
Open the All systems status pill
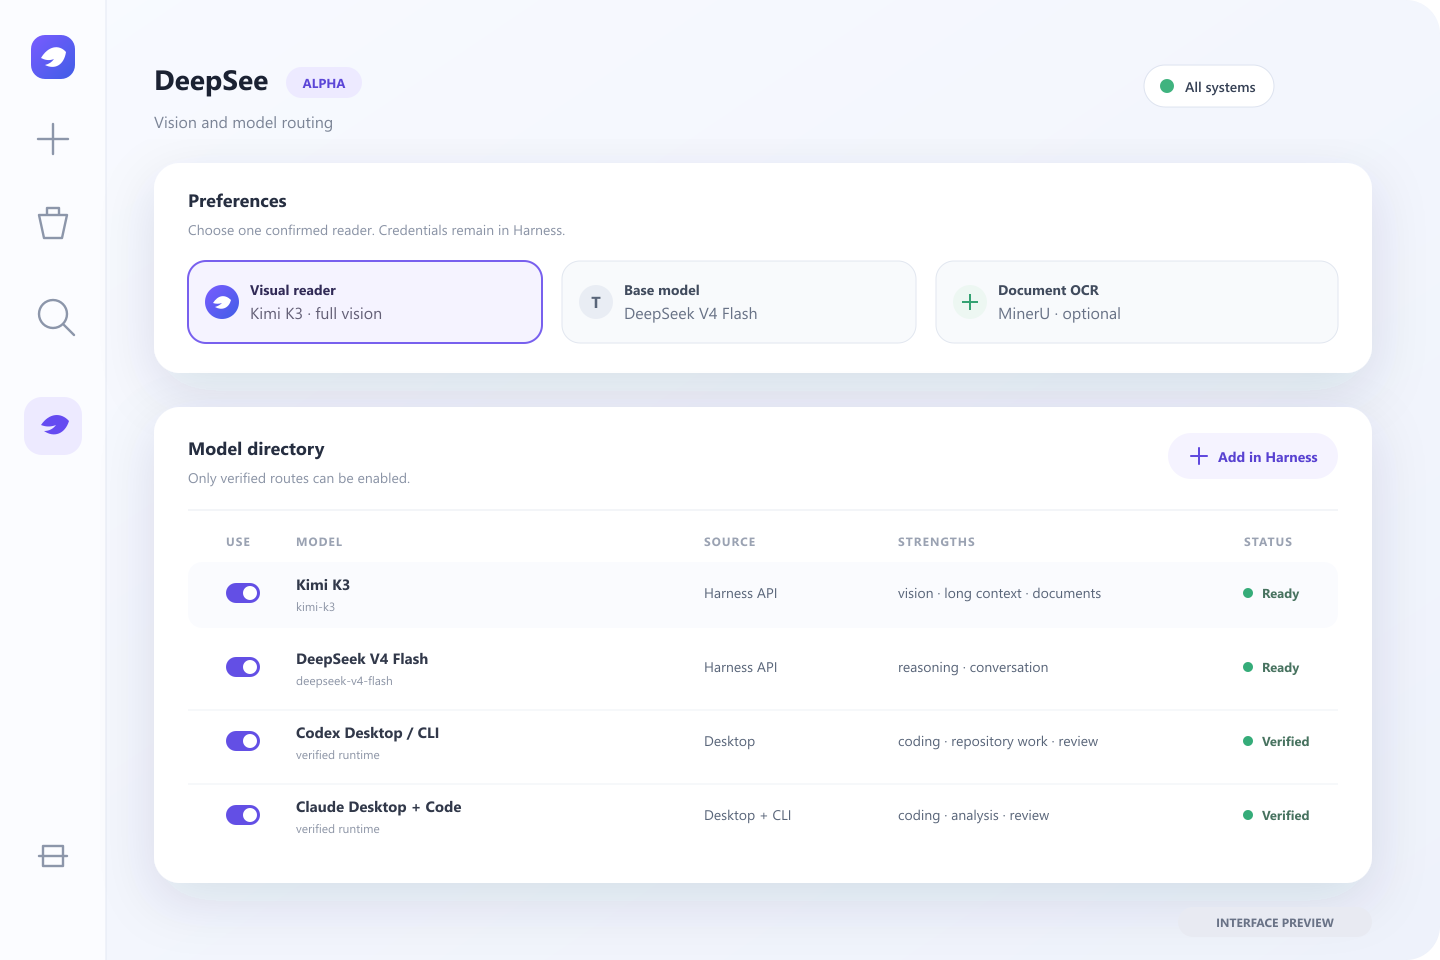tap(1209, 86)
